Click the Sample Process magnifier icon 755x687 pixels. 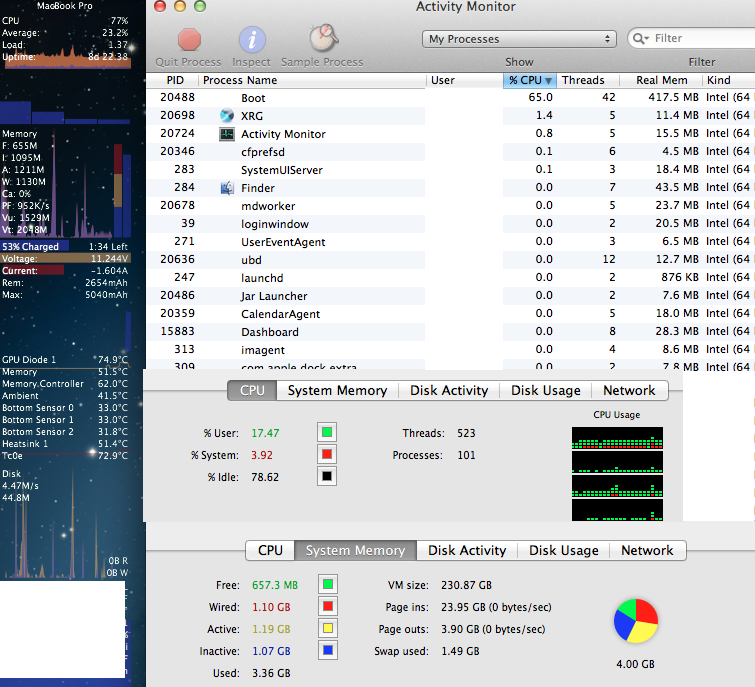[x=324, y=38]
